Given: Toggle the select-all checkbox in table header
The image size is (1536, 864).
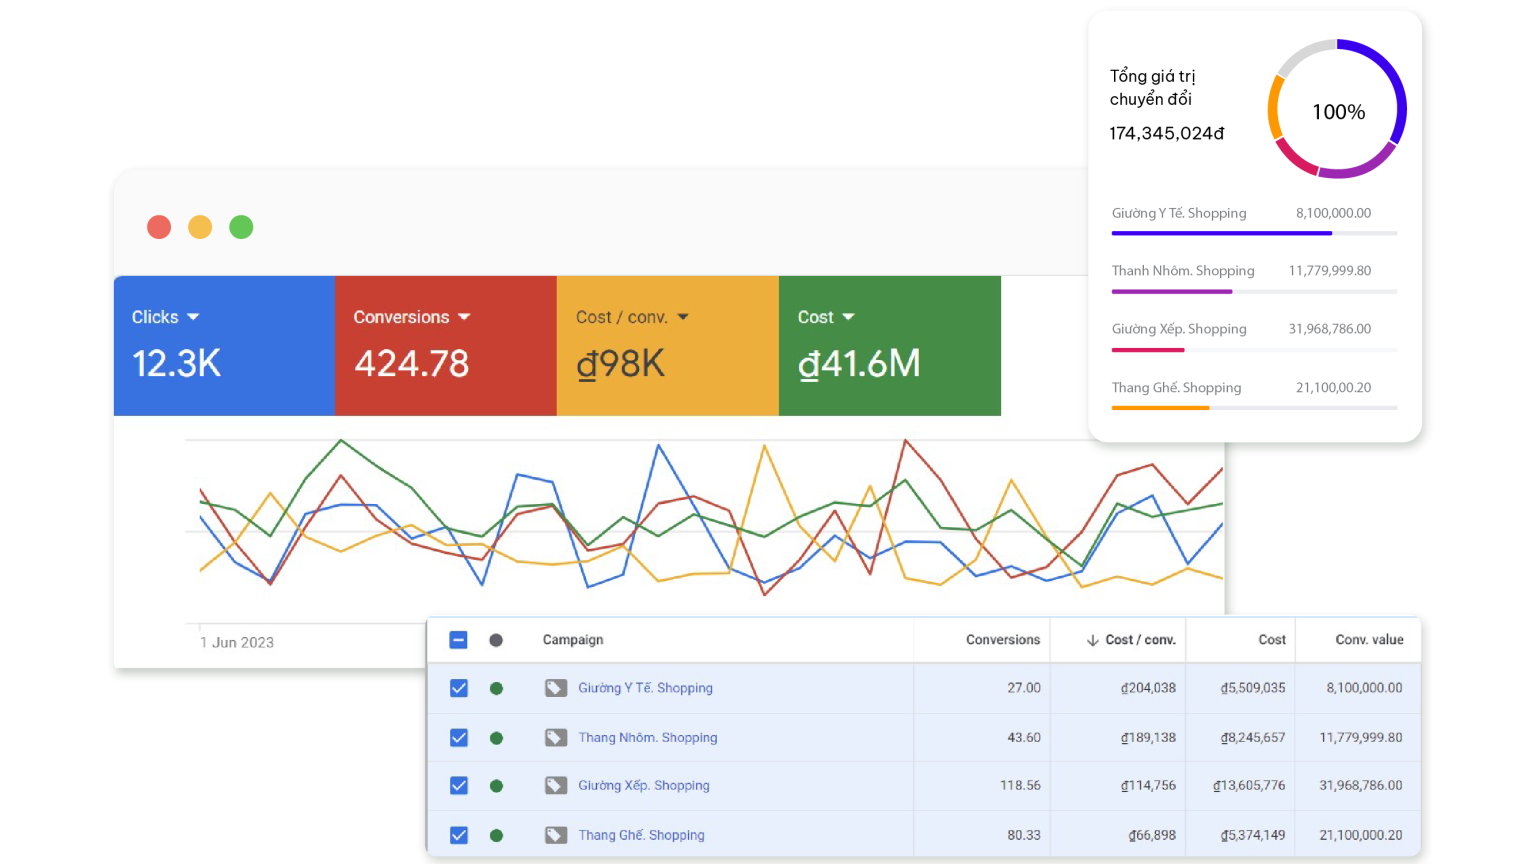Looking at the screenshot, I should click(x=458, y=640).
